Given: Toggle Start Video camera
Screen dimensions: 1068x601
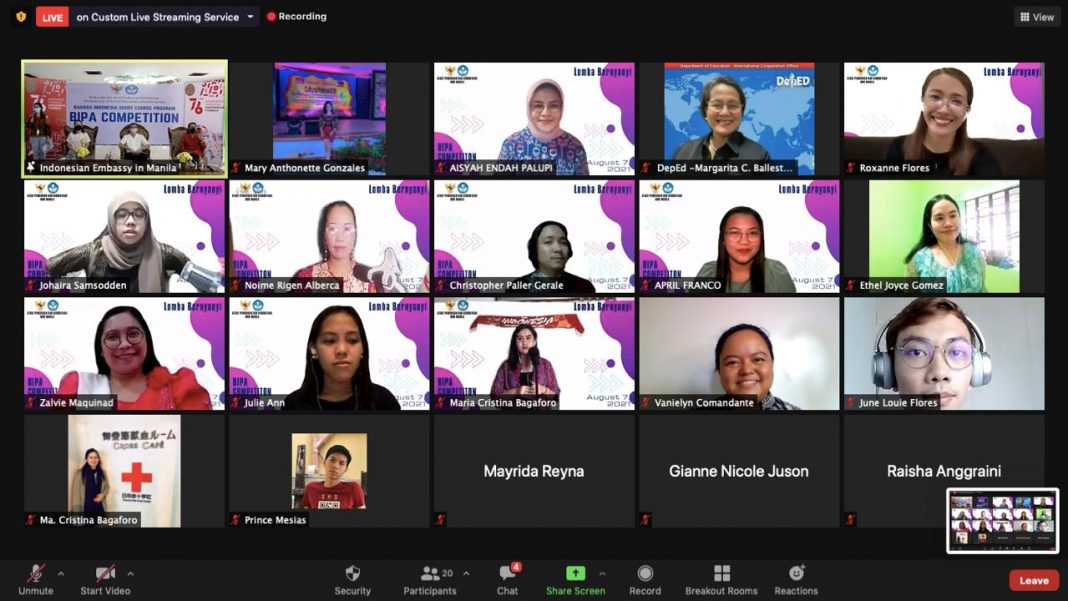Looking at the screenshot, I should click(105, 574).
